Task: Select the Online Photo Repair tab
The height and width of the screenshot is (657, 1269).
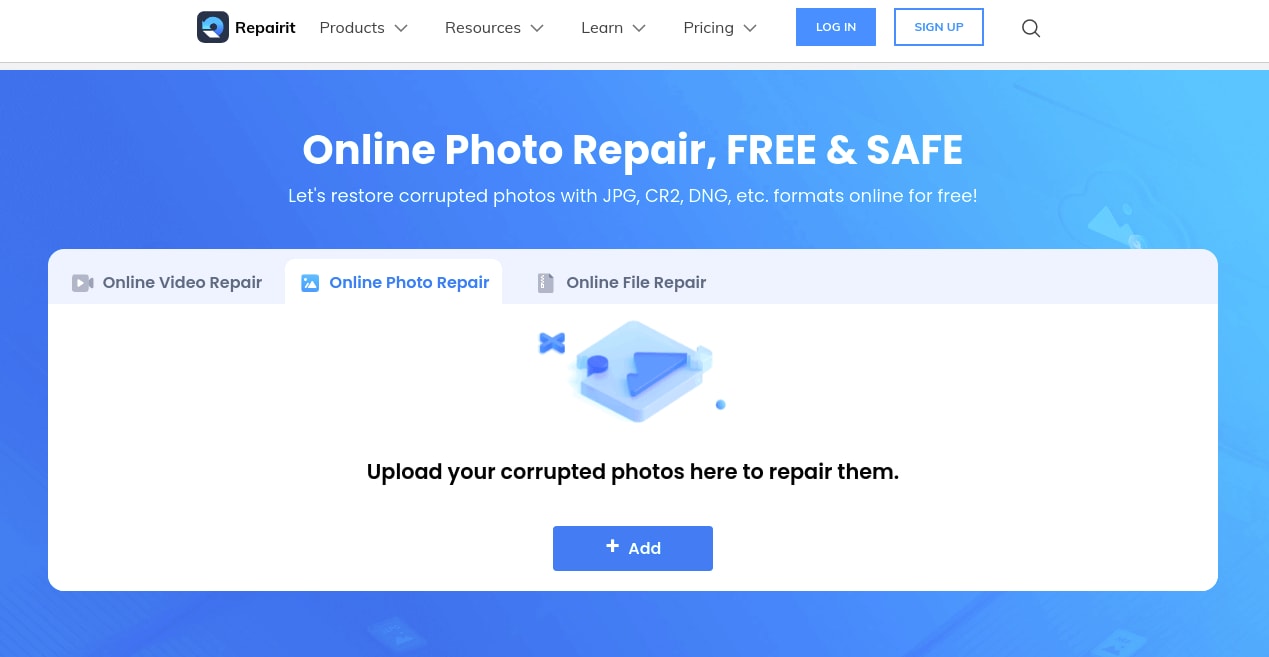Action: [x=394, y=282]
